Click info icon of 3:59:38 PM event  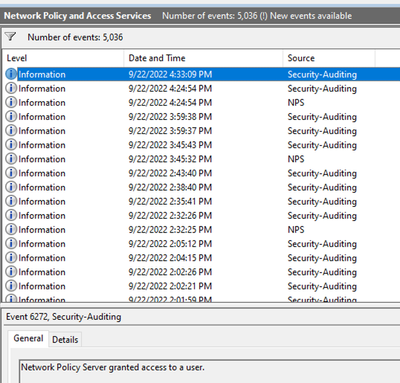point(11,116)
